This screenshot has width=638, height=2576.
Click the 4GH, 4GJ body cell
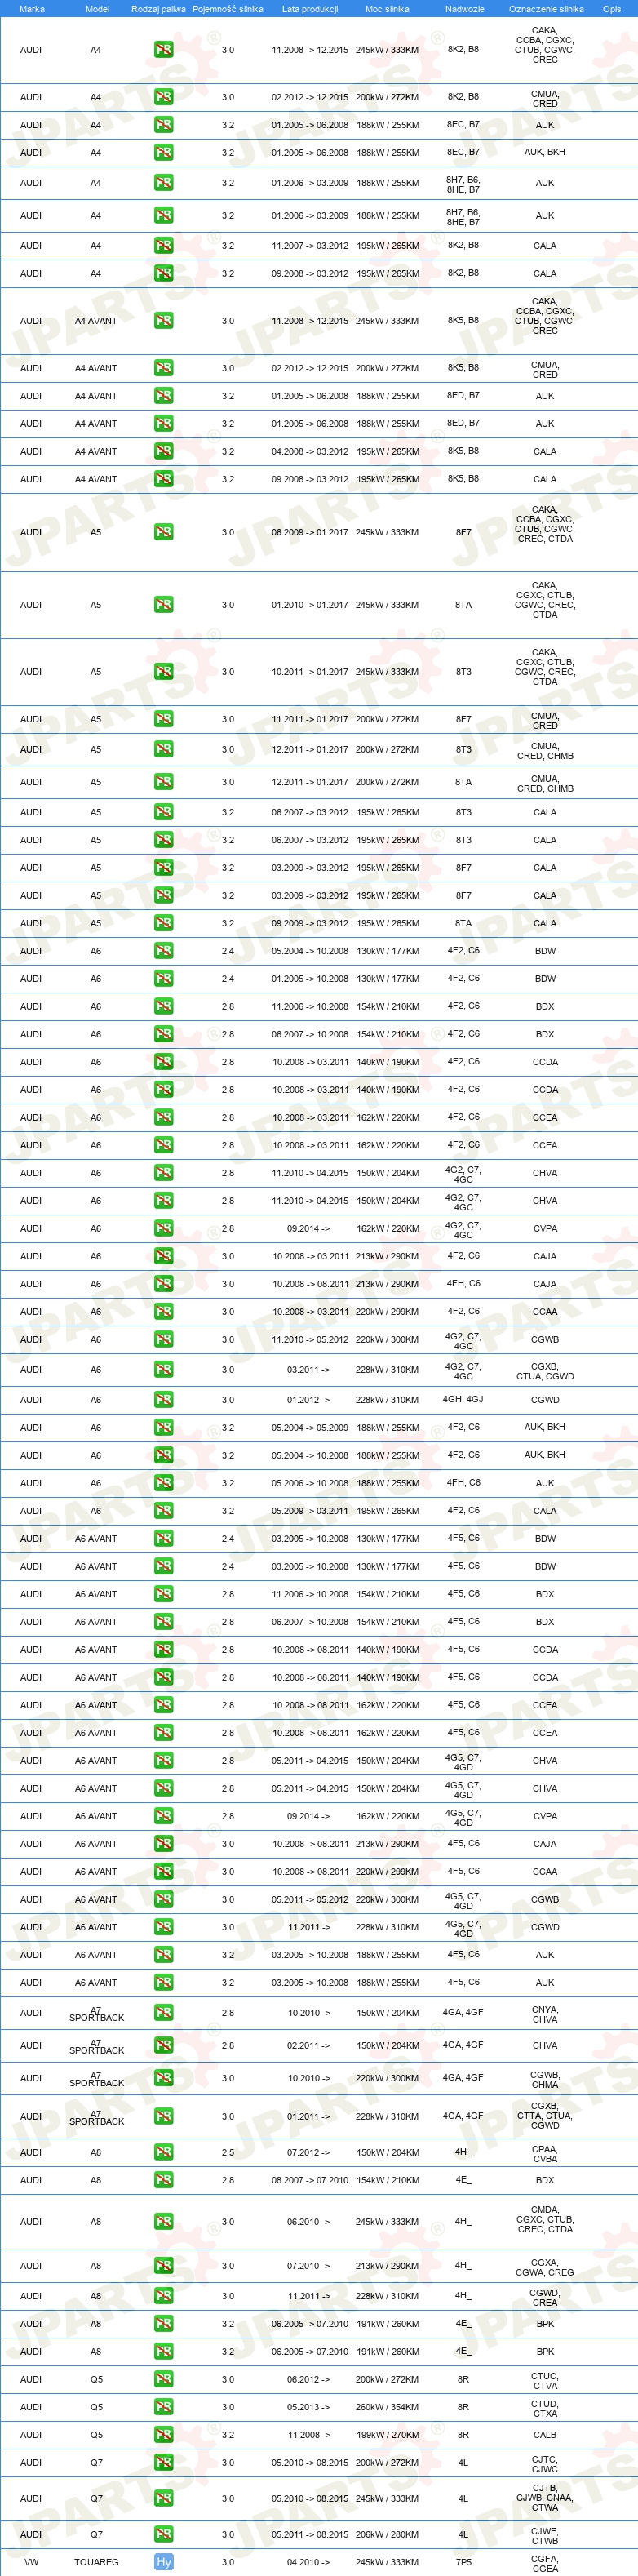463,1399
